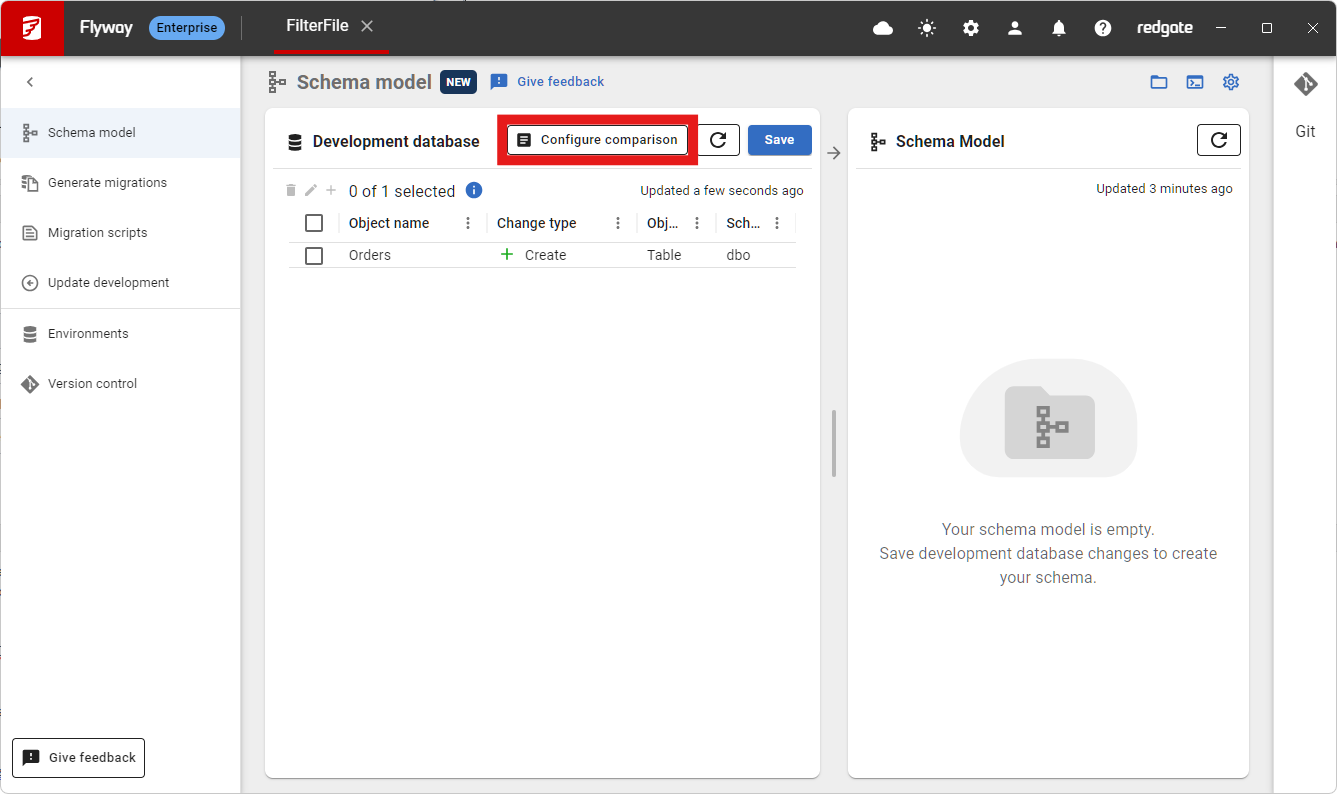Click the edit pencil icon
This screenshot has width=1337, height=794.
[x=311, y=190]
